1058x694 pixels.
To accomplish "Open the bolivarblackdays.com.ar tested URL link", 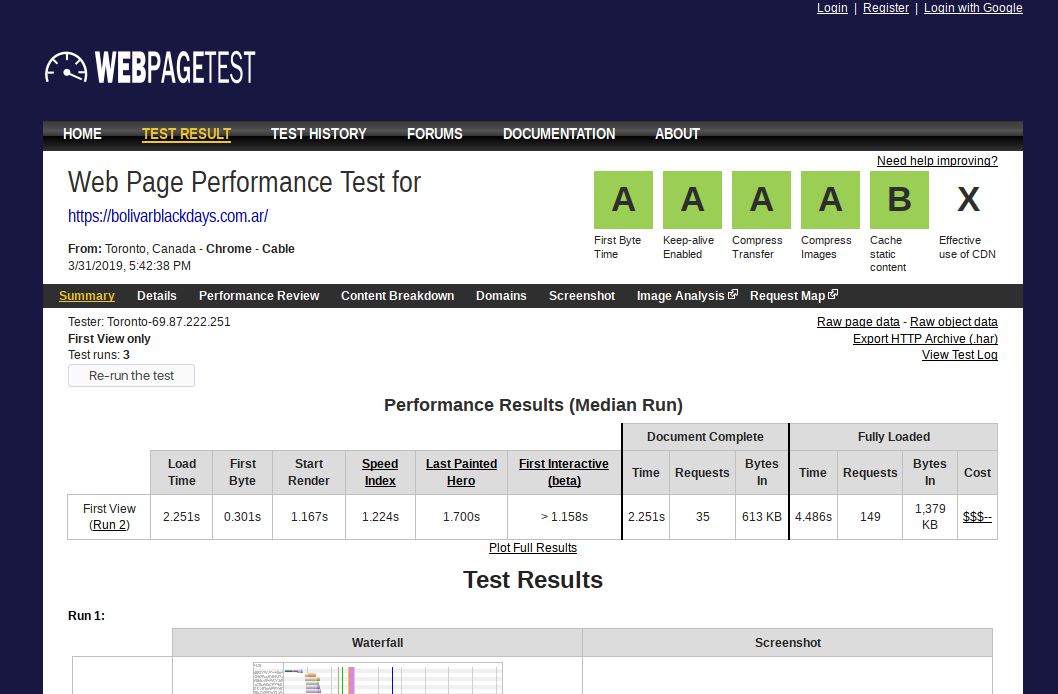I will 168,216.
